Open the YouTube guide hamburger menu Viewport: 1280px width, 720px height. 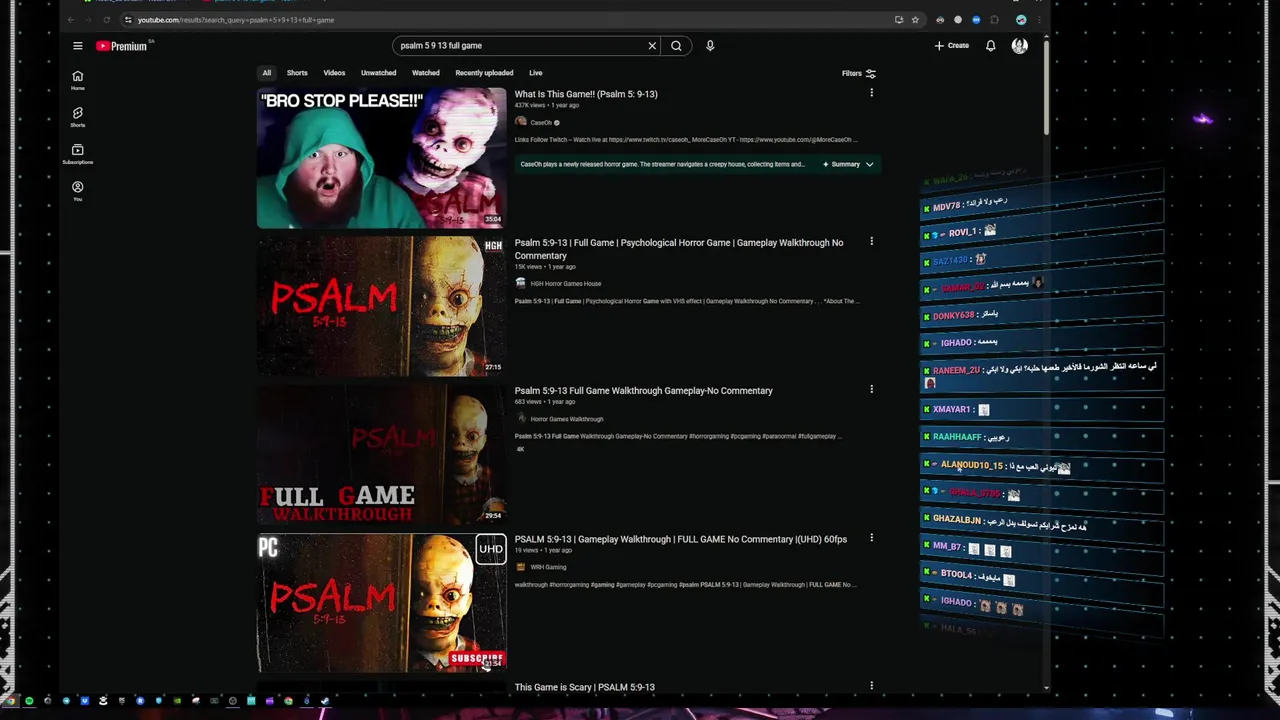click(77, 46)
